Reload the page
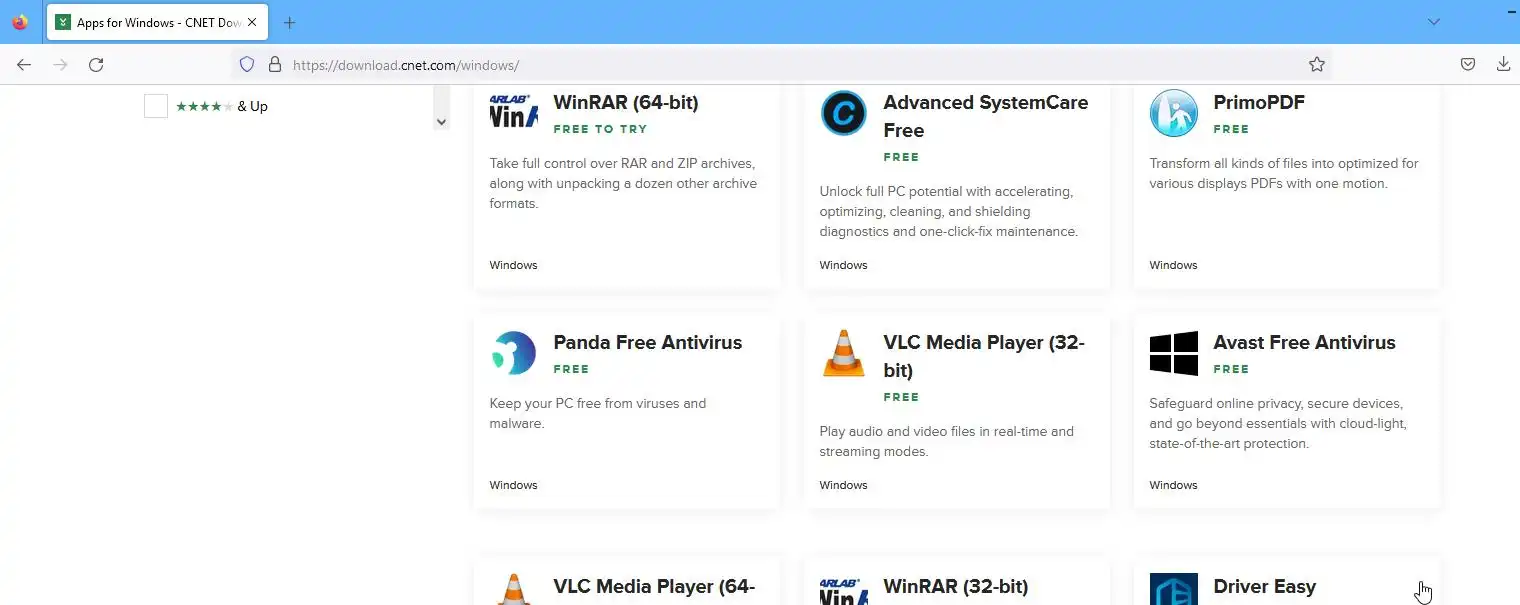This screenshot has height=605, width=1520. point(96,64)
